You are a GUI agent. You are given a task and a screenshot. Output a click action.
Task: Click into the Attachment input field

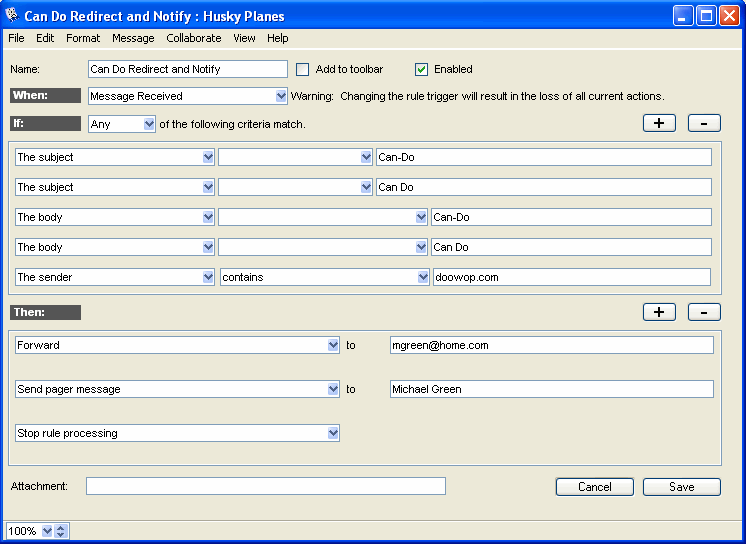pyautogui.click(x=265, y=486)
